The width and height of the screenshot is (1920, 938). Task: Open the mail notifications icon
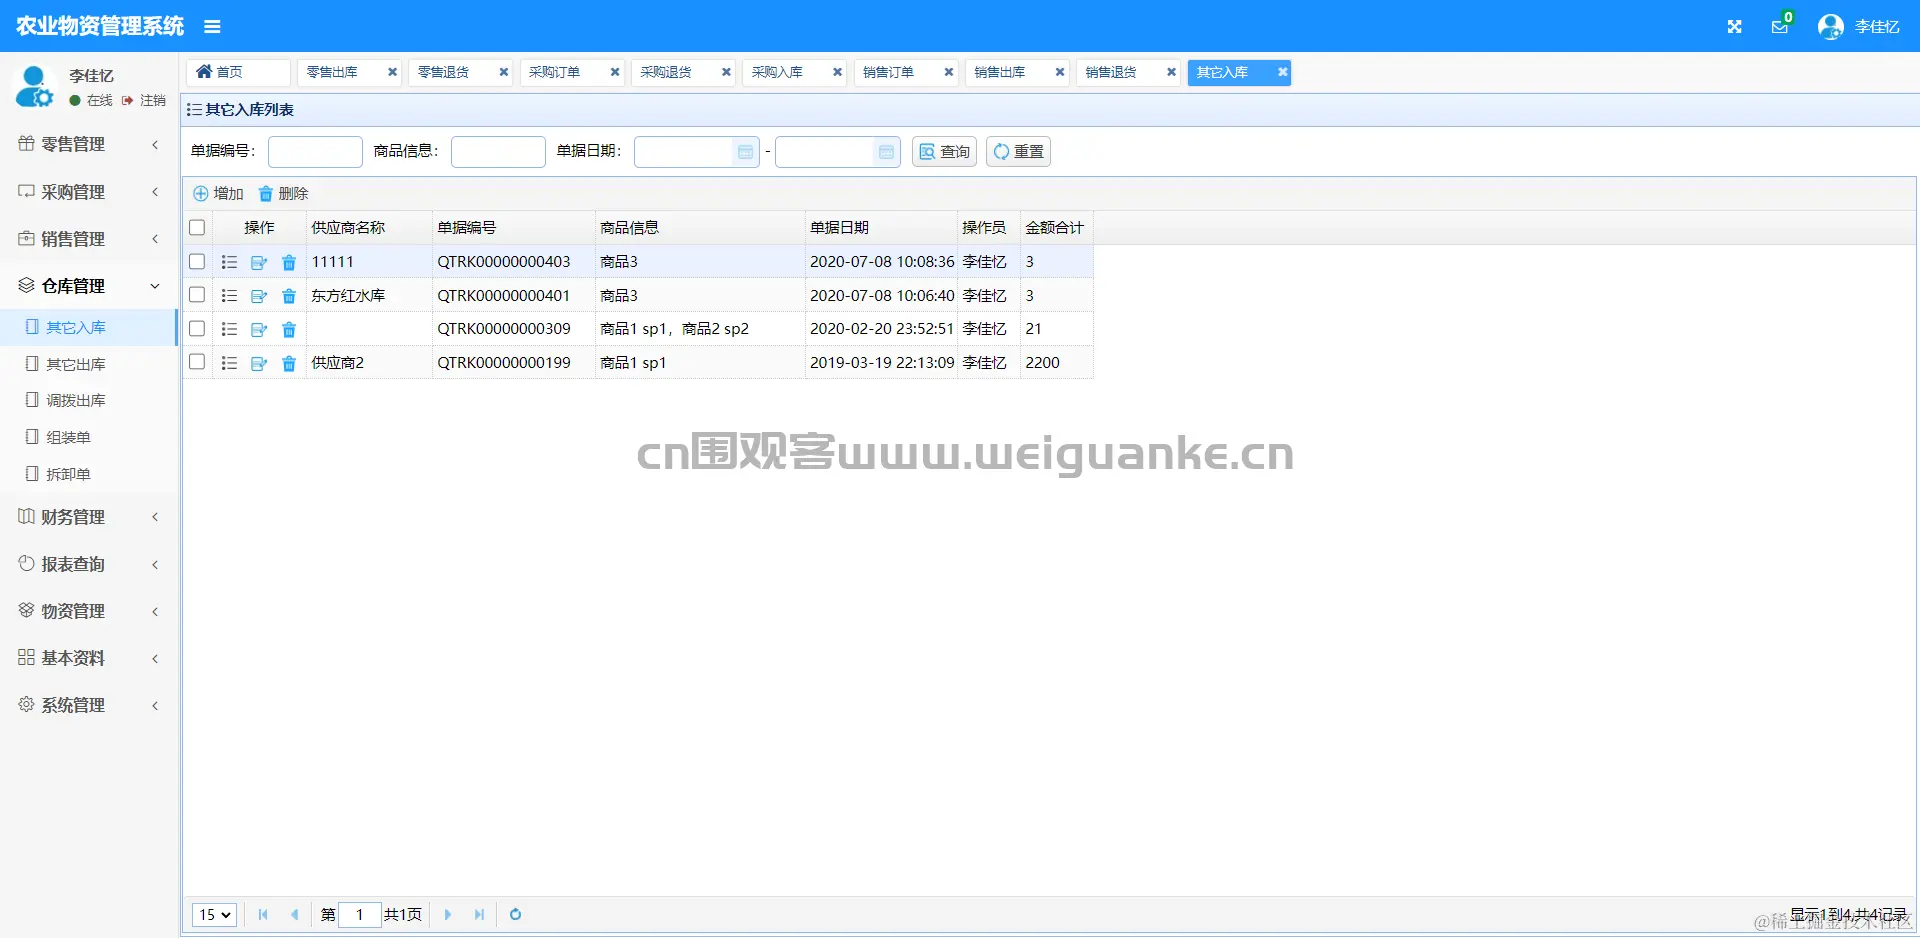(1780, 26)
